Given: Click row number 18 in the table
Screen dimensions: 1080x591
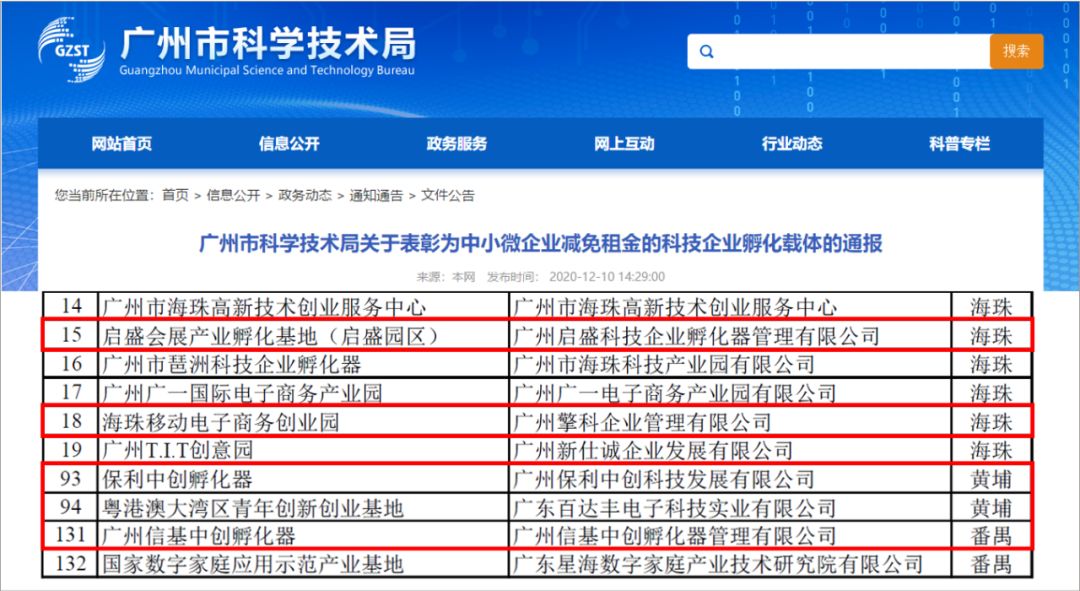Looking at the screenshot, I should 71,421.
